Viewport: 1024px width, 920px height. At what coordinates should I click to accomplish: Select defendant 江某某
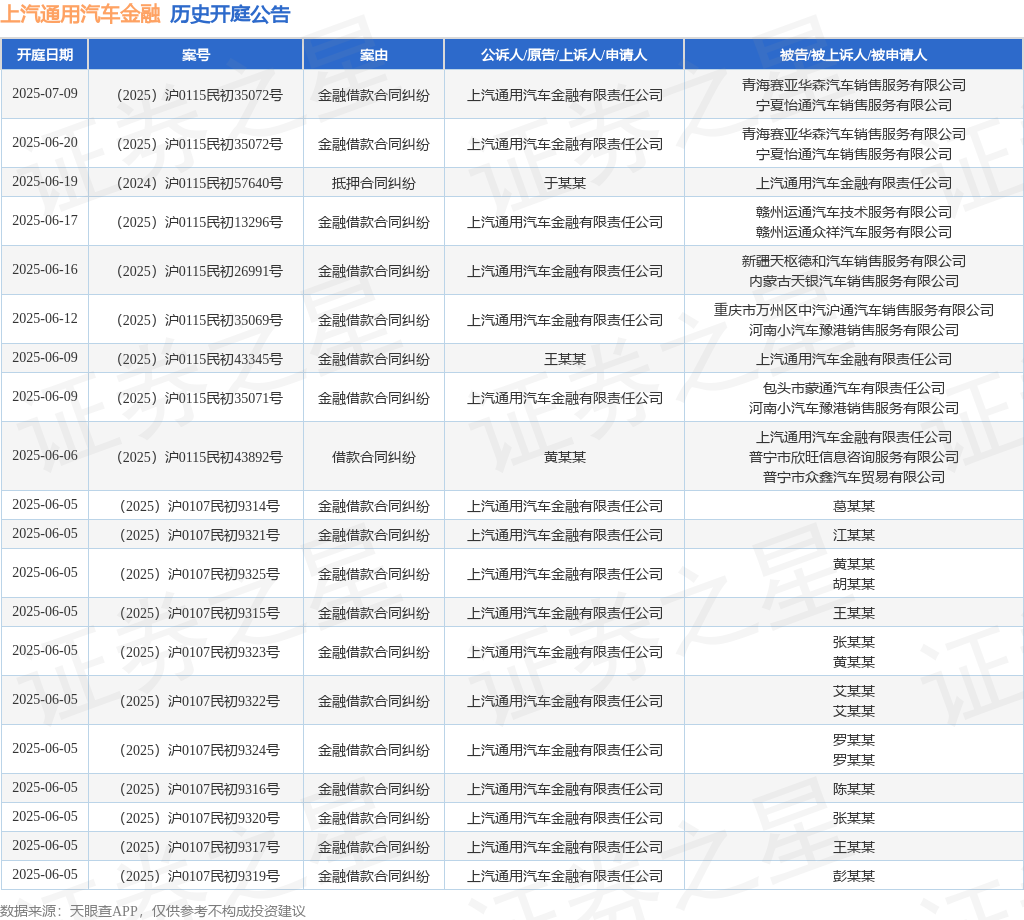click(x=854, y=535)
